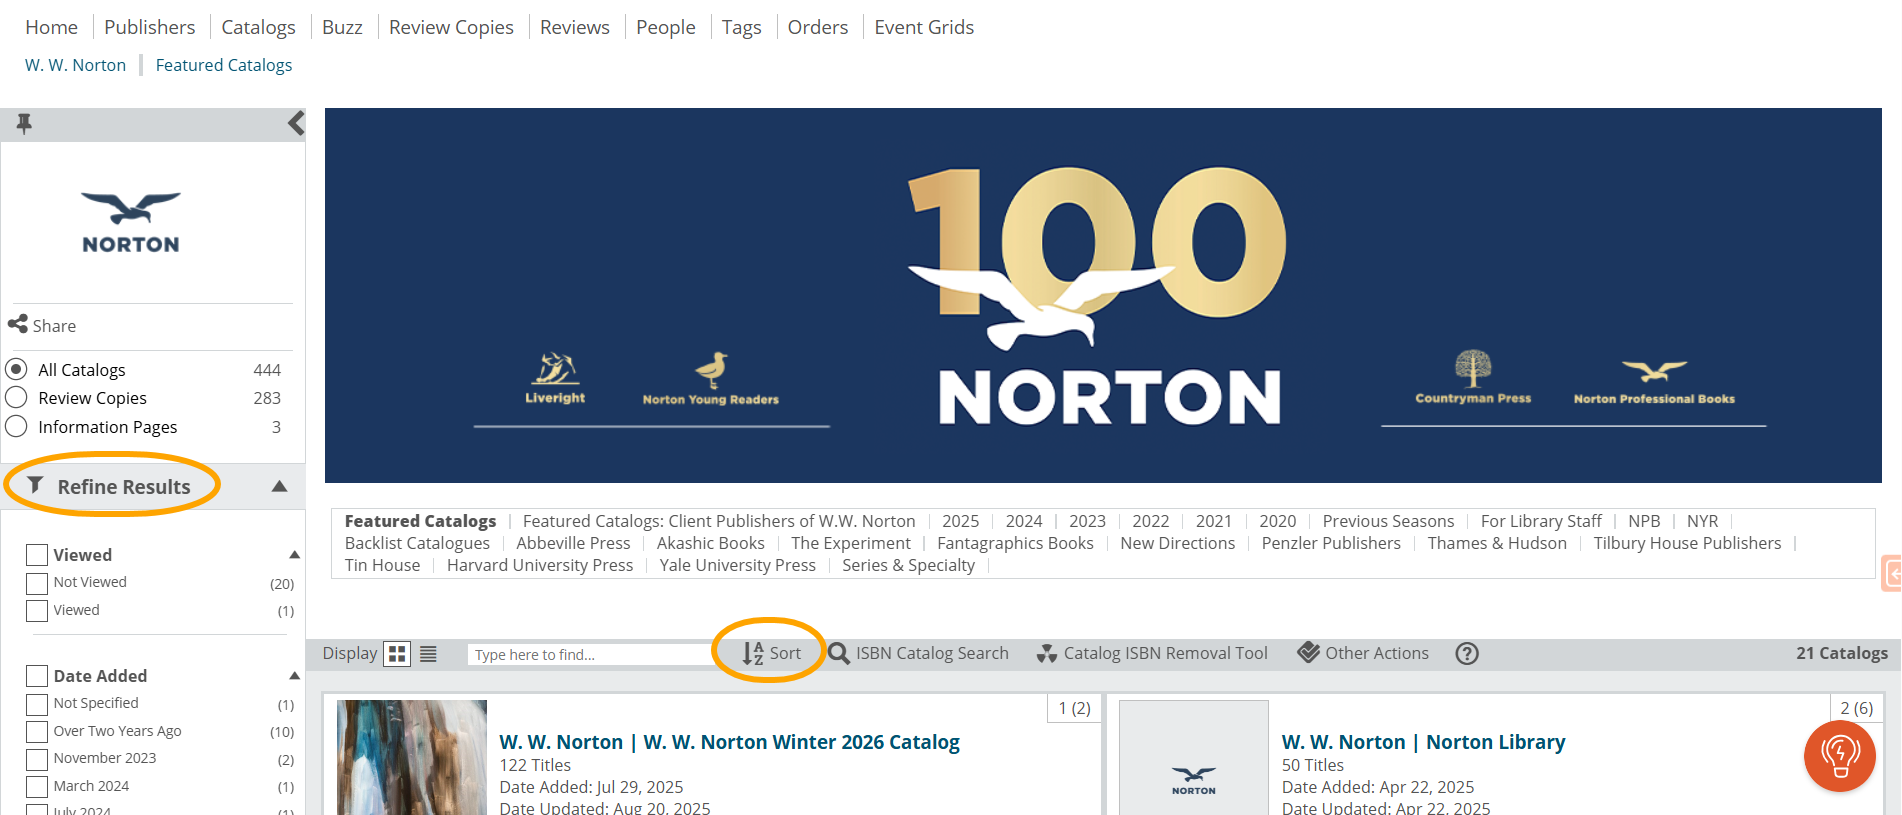Switch to list display view
The width and height of the screenshot is (1902, 815).
pos(428,654)
